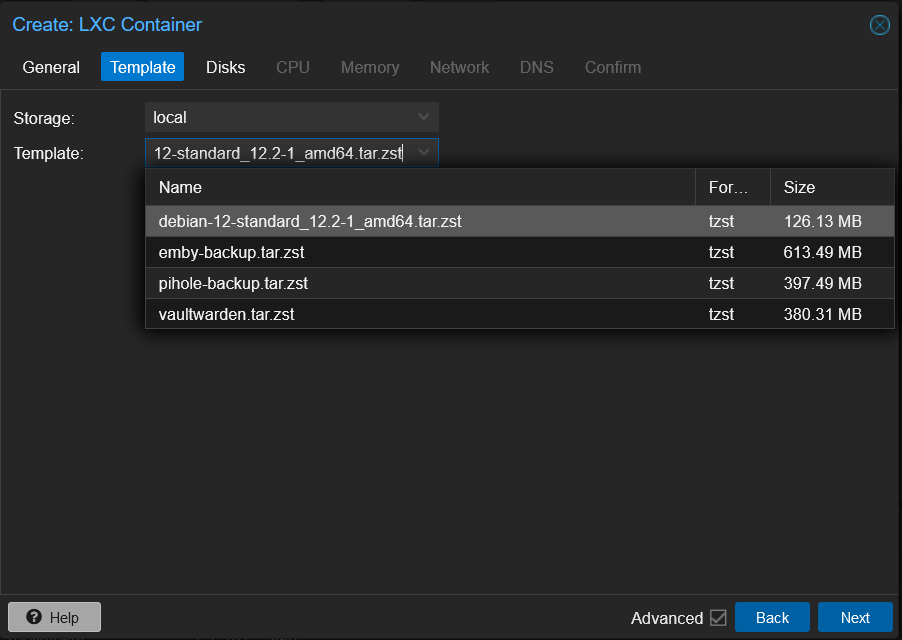Click the Next button

point(855,617)
